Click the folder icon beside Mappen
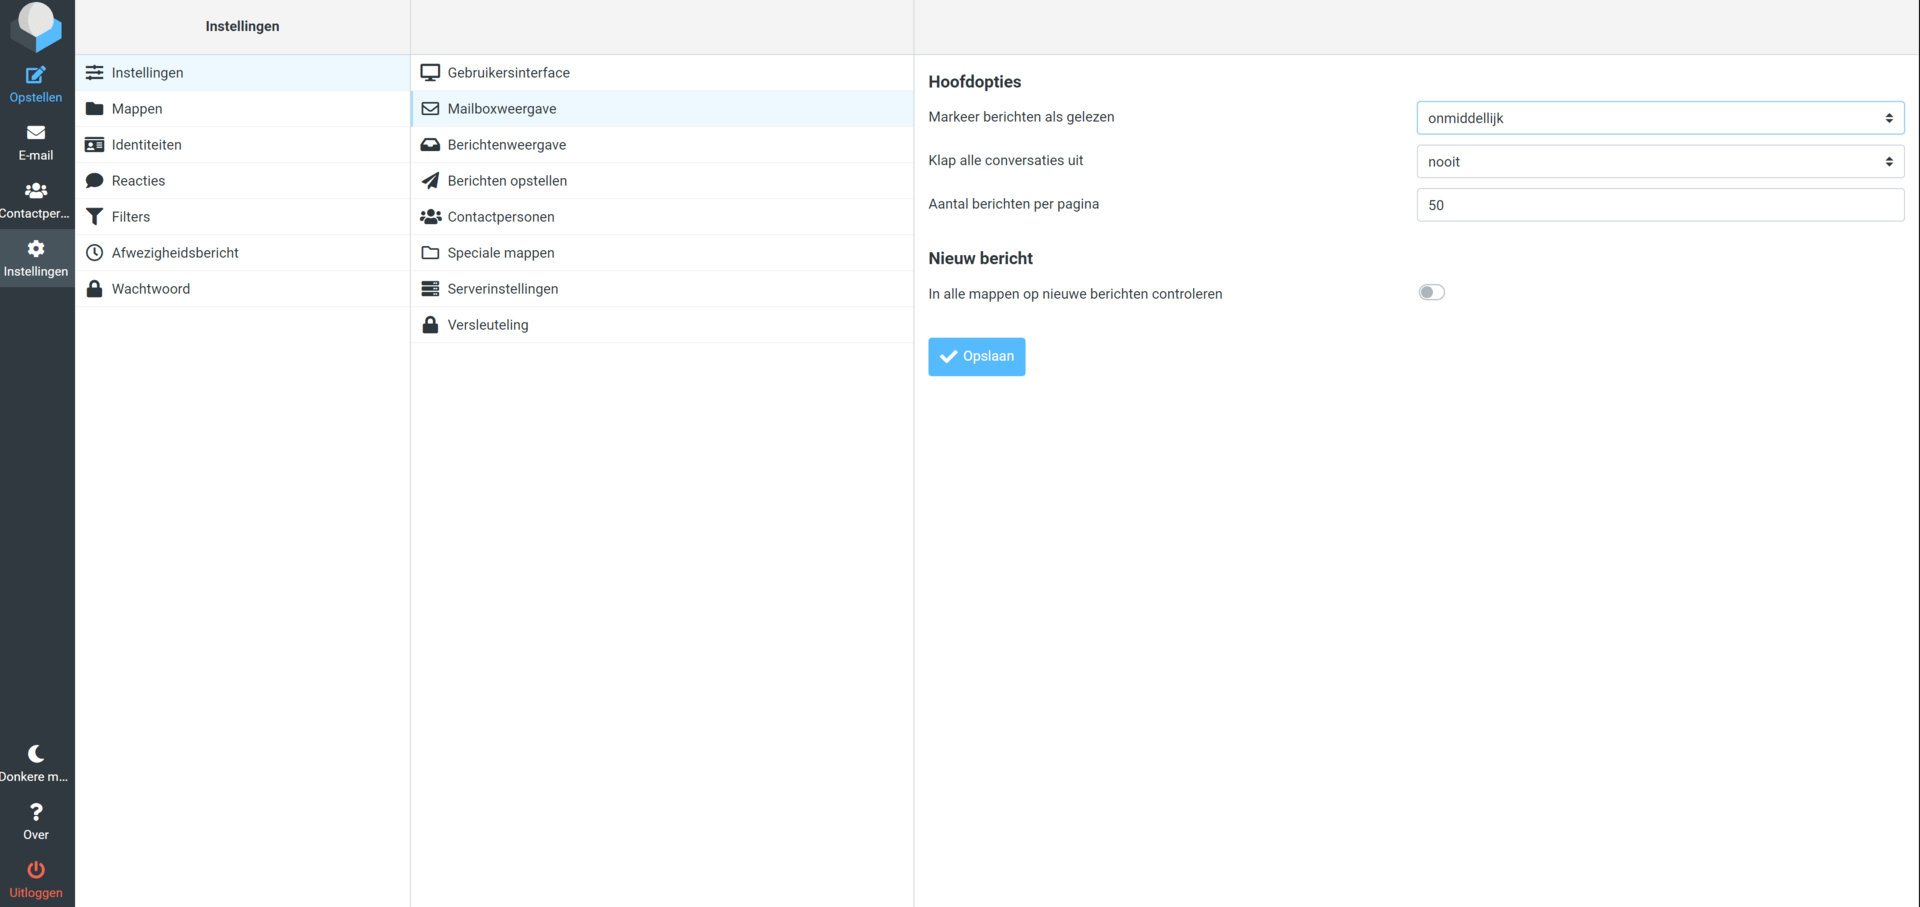 coord(95,109)
